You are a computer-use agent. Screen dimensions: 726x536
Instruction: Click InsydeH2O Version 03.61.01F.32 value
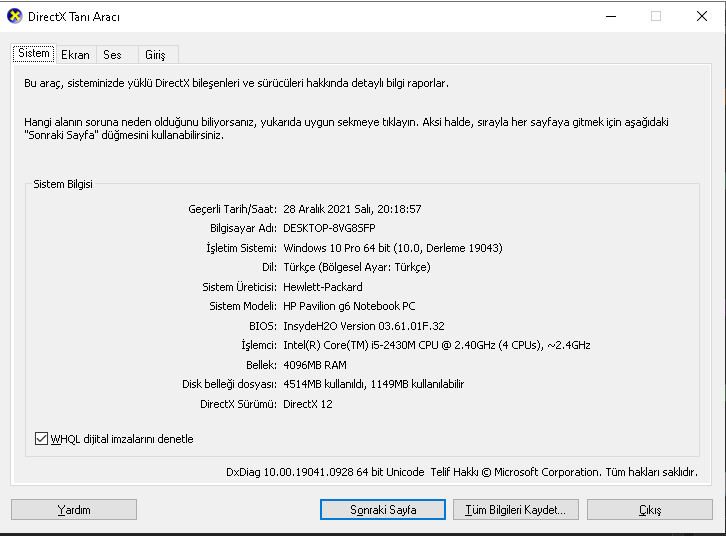coord(363,326)
